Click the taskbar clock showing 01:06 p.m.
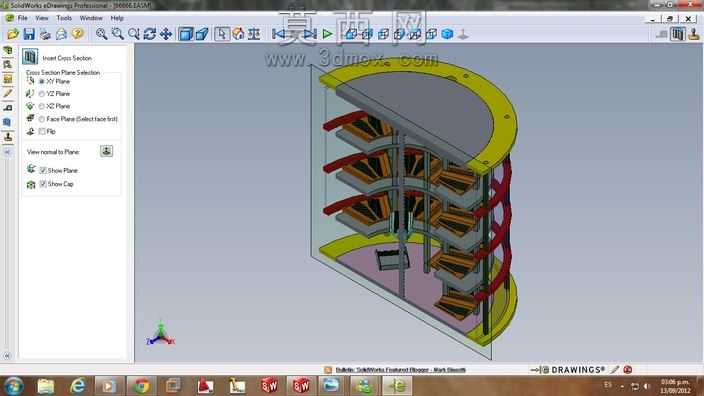Screen dimensions: 704x396 pos(675,386)
